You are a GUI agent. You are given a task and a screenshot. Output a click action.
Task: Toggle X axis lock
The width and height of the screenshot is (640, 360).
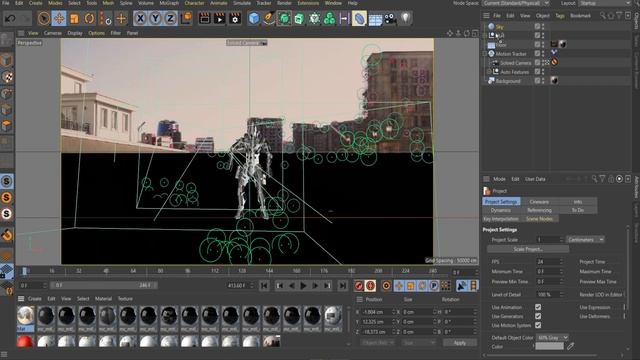tap(140, 18)
